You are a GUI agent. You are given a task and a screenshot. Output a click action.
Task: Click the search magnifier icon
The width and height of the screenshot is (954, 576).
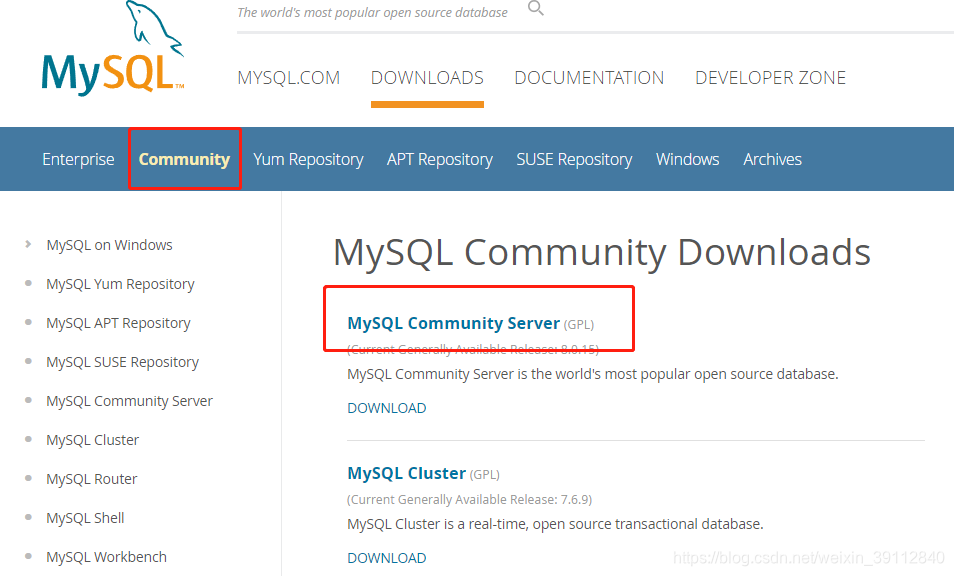pyautogui.click(x=535, y=8)
